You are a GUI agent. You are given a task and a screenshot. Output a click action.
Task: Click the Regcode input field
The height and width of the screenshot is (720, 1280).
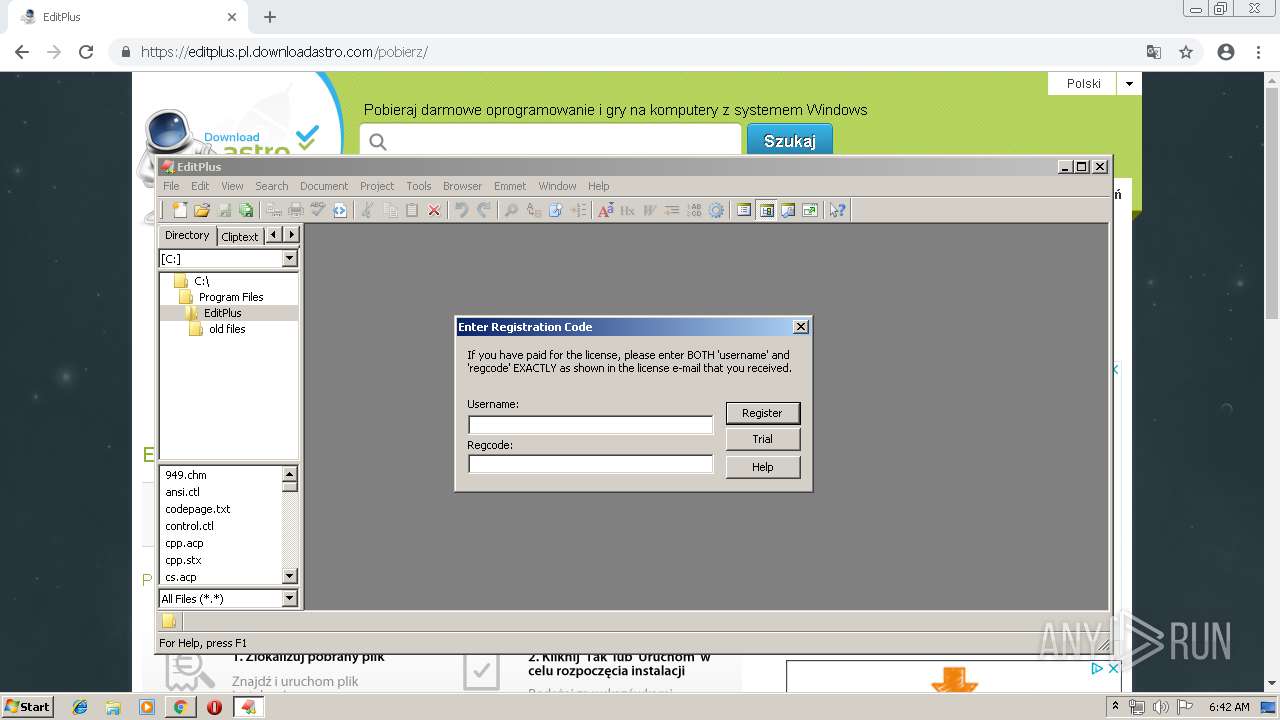(x=590, y=464)
